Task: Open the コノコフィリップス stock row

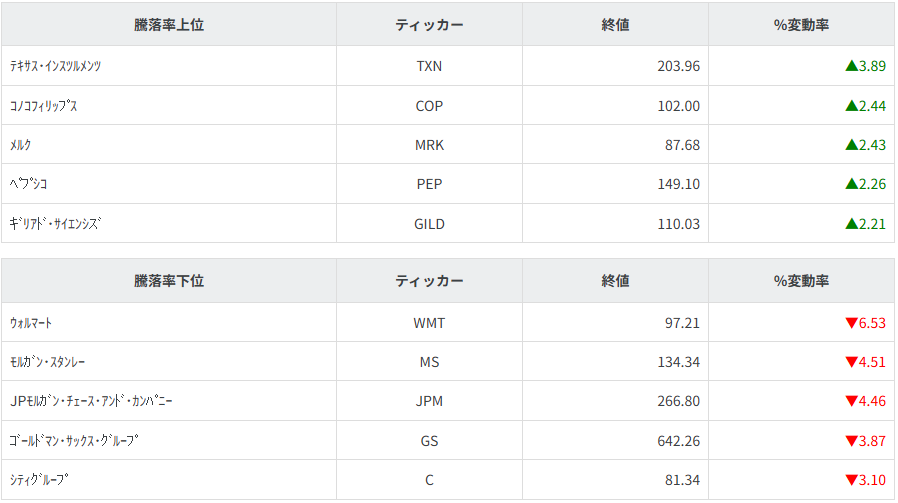Action: click(43, 106)
